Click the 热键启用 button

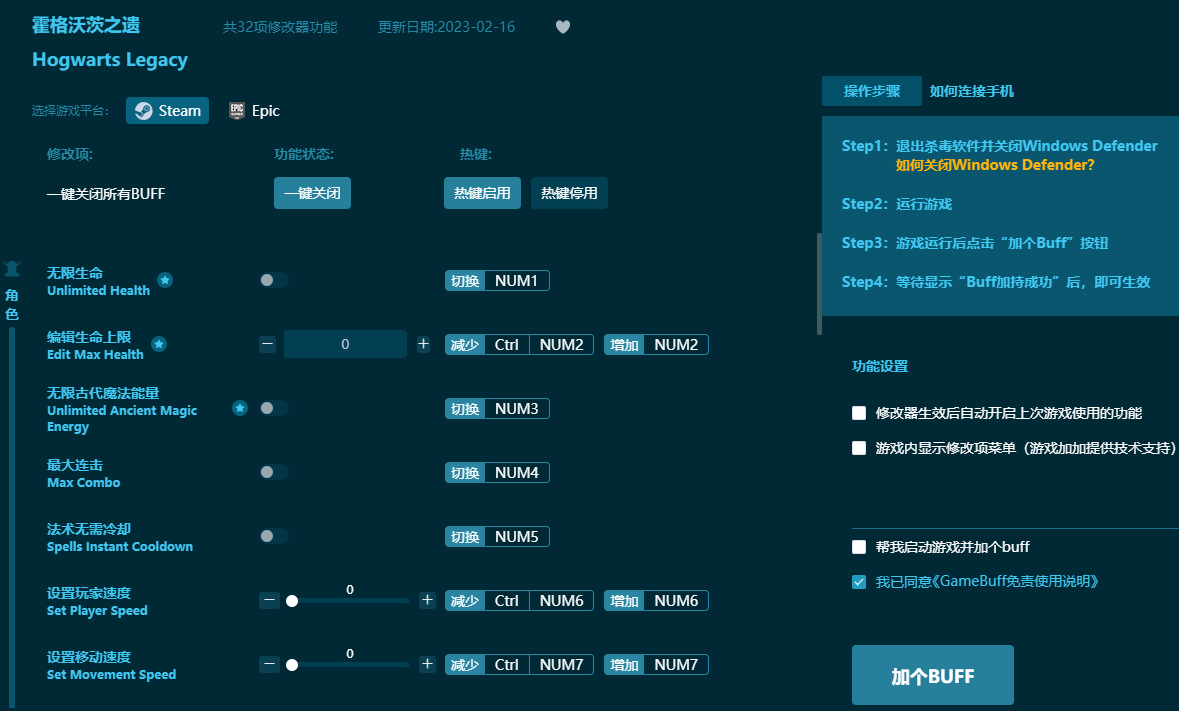point(482,193)
